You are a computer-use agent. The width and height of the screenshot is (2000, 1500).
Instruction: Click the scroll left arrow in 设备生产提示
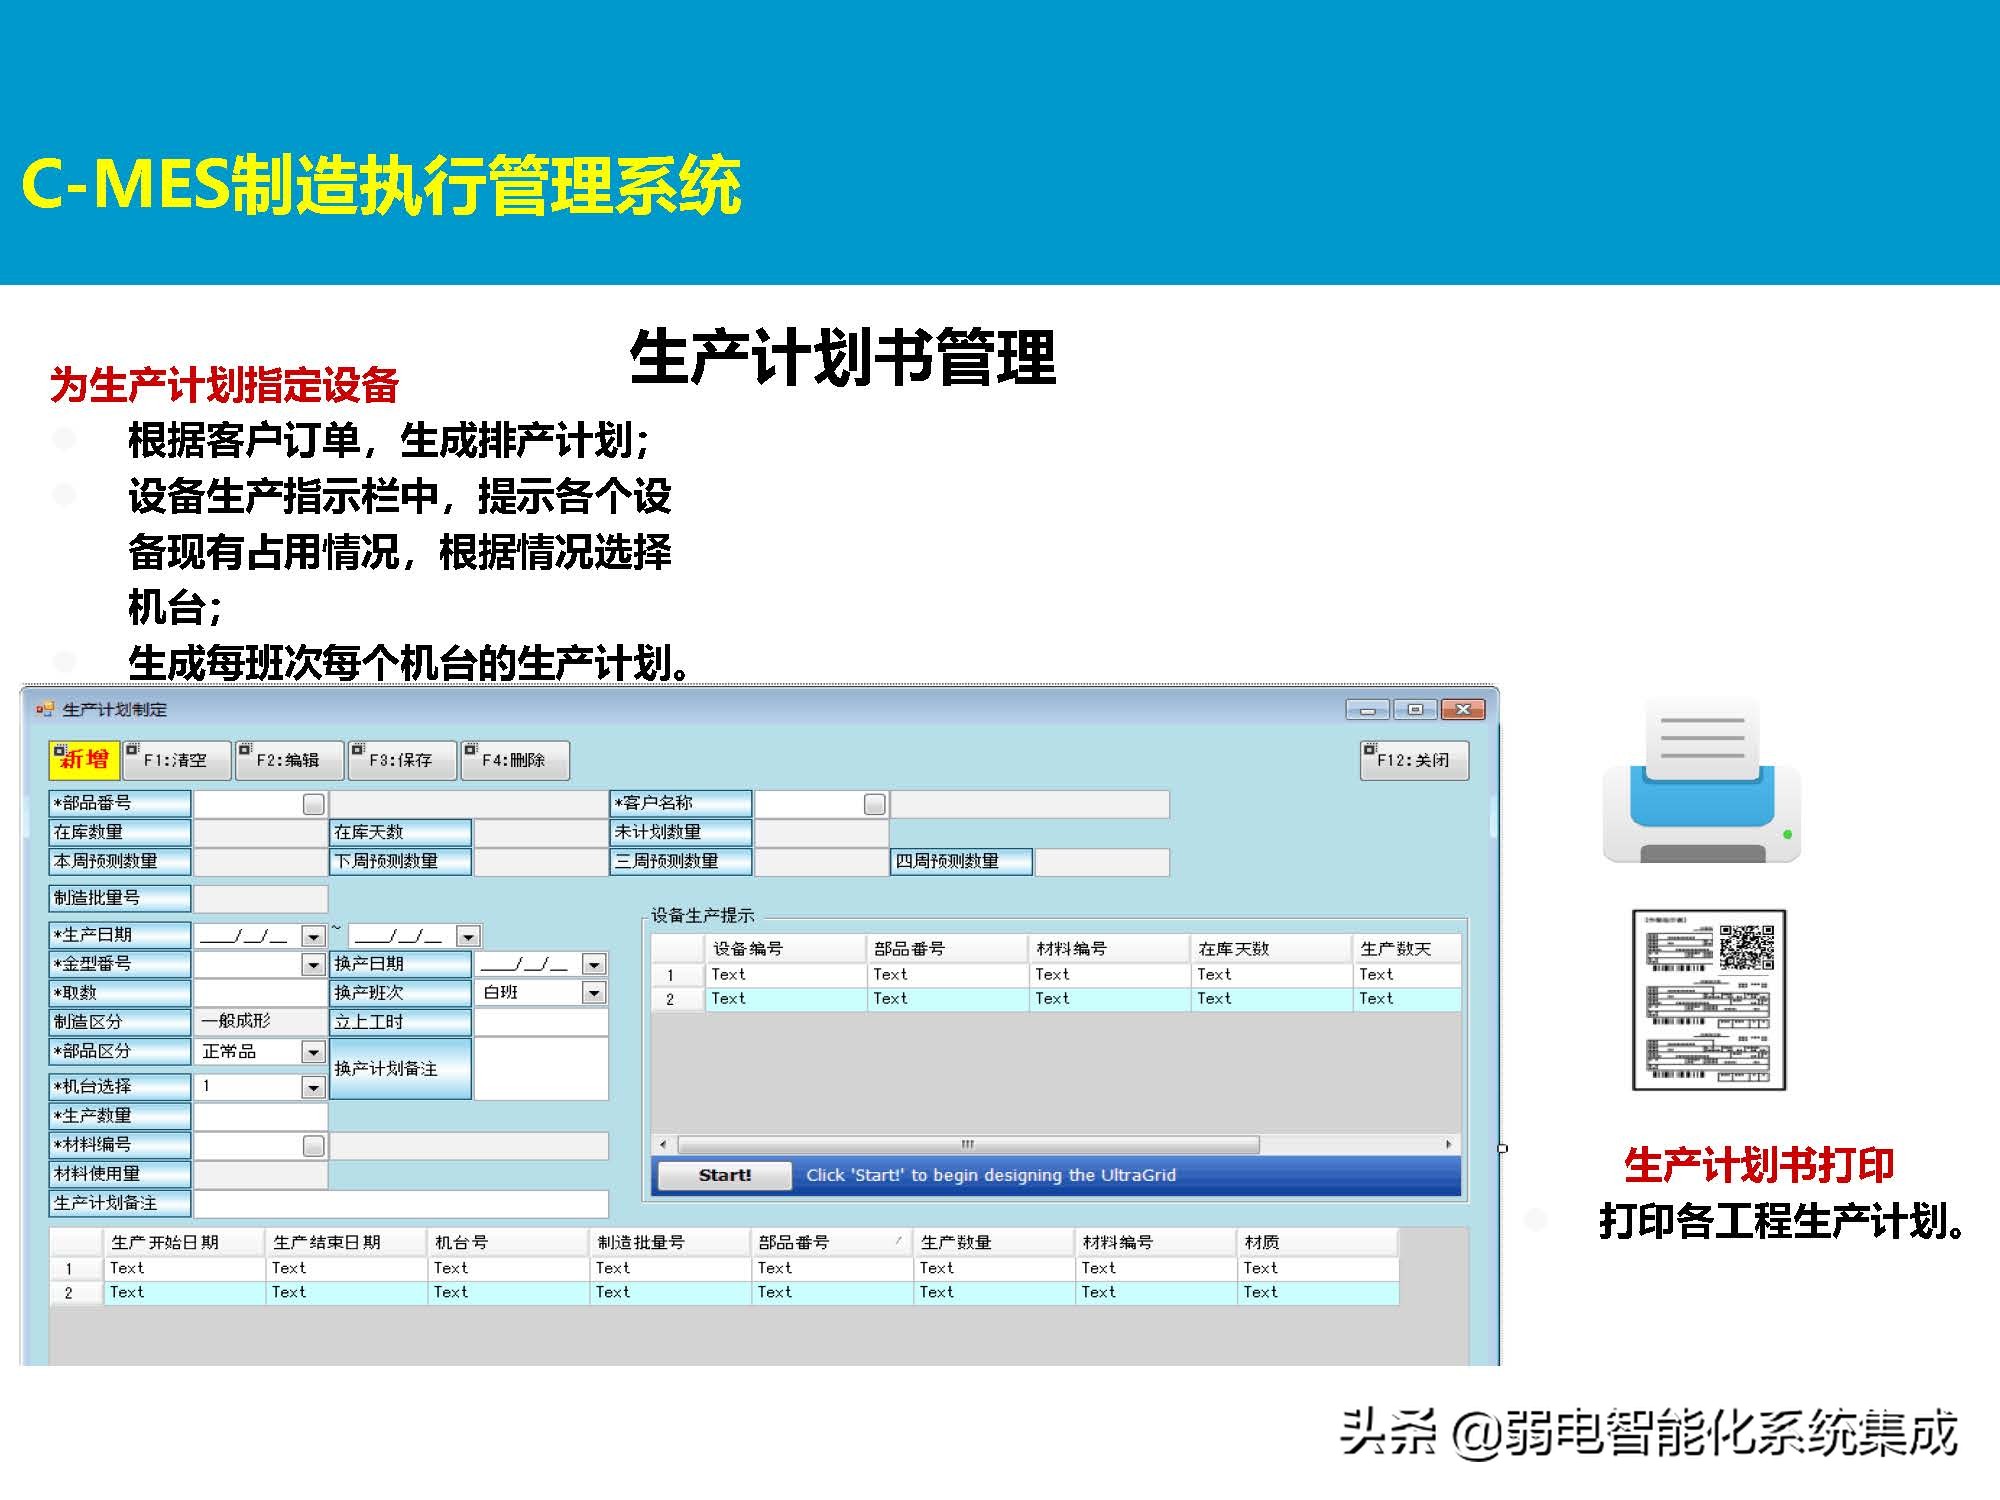tap(663, 1144)
